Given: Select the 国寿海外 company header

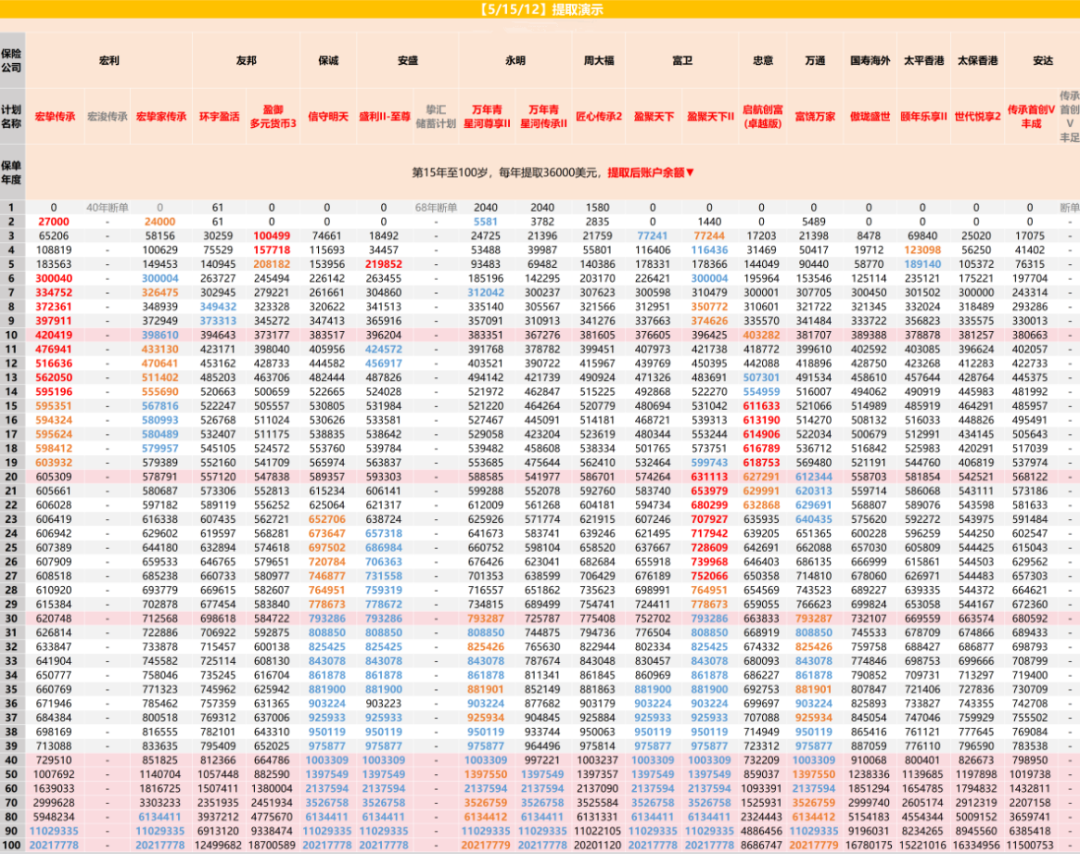Looking at the screenshot, I should pos(870,61).
